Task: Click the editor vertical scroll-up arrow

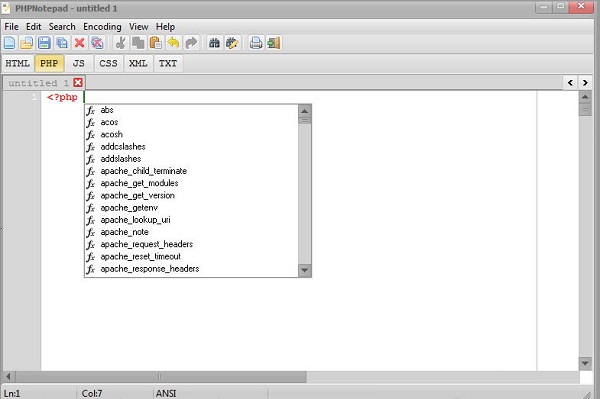Action: [585, 97]
